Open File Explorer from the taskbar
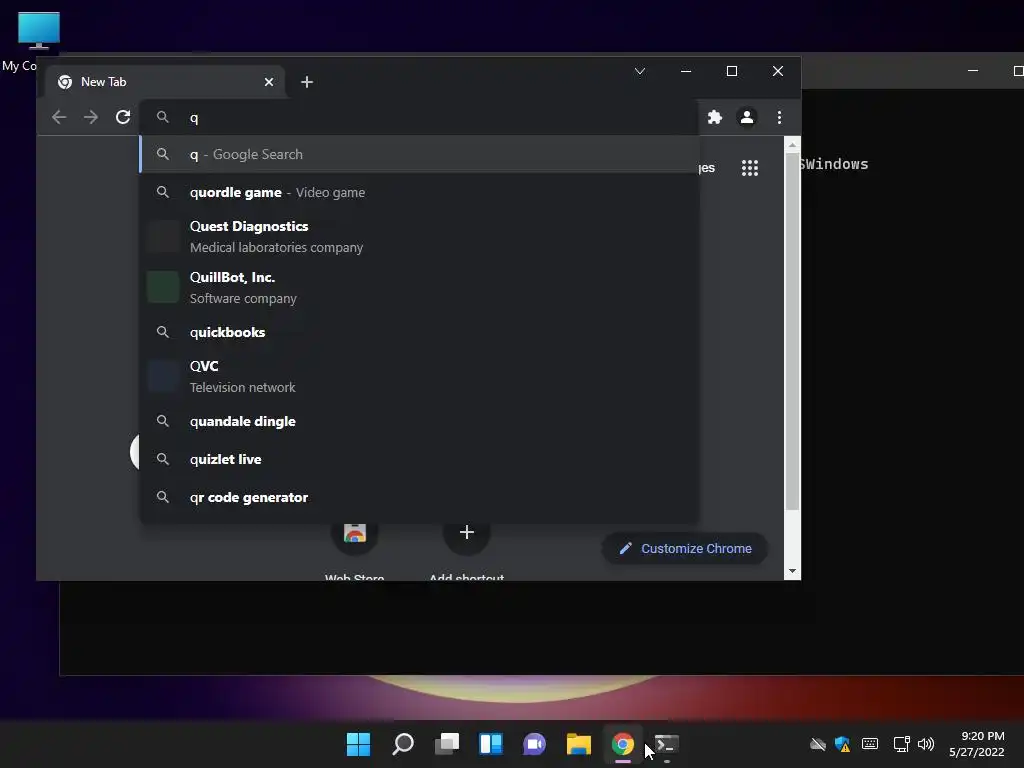The image size is (1024, 768). (579, 744)
